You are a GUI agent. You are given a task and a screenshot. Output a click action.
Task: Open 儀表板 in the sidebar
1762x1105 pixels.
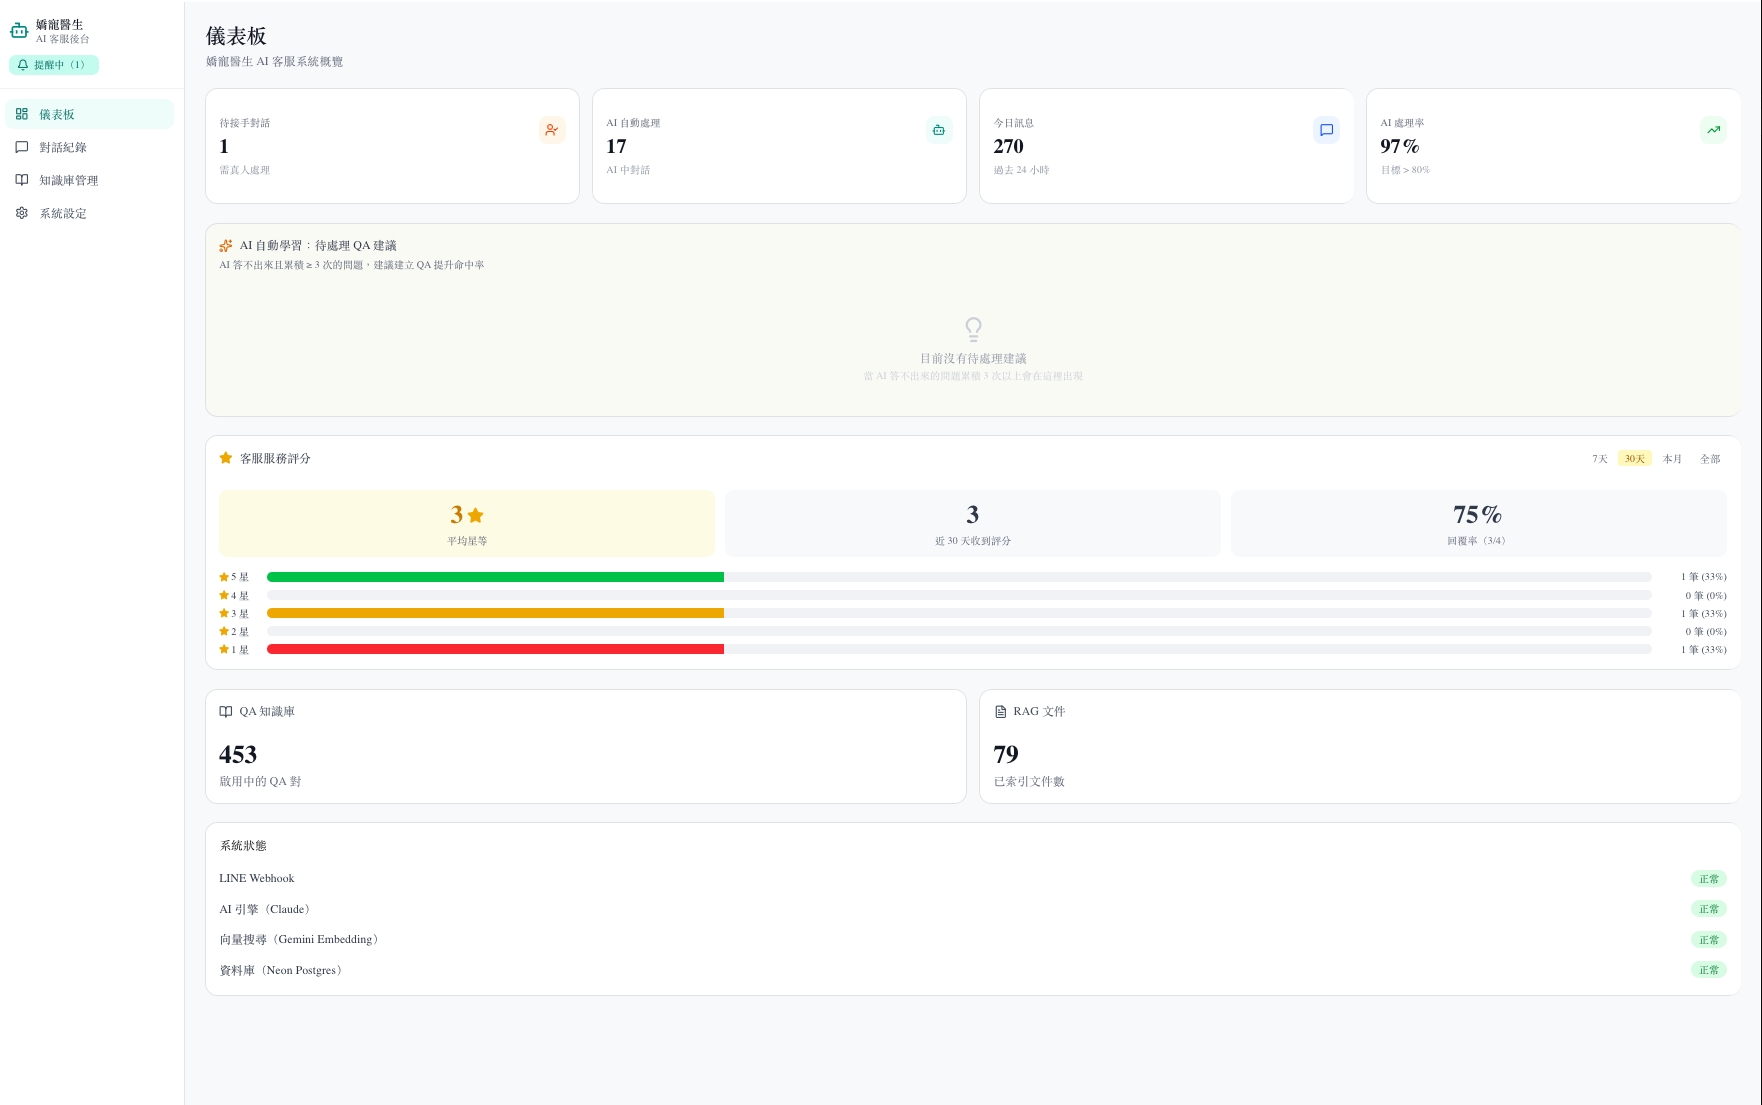pos(90,114)
